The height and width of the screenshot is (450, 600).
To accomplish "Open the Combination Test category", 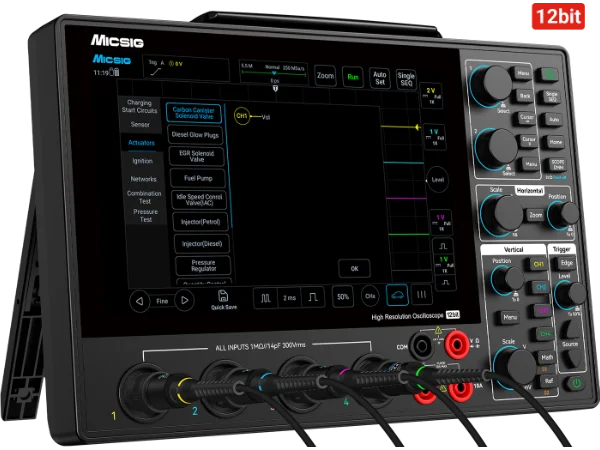I will pyautogui.click(x=144, y=197).
